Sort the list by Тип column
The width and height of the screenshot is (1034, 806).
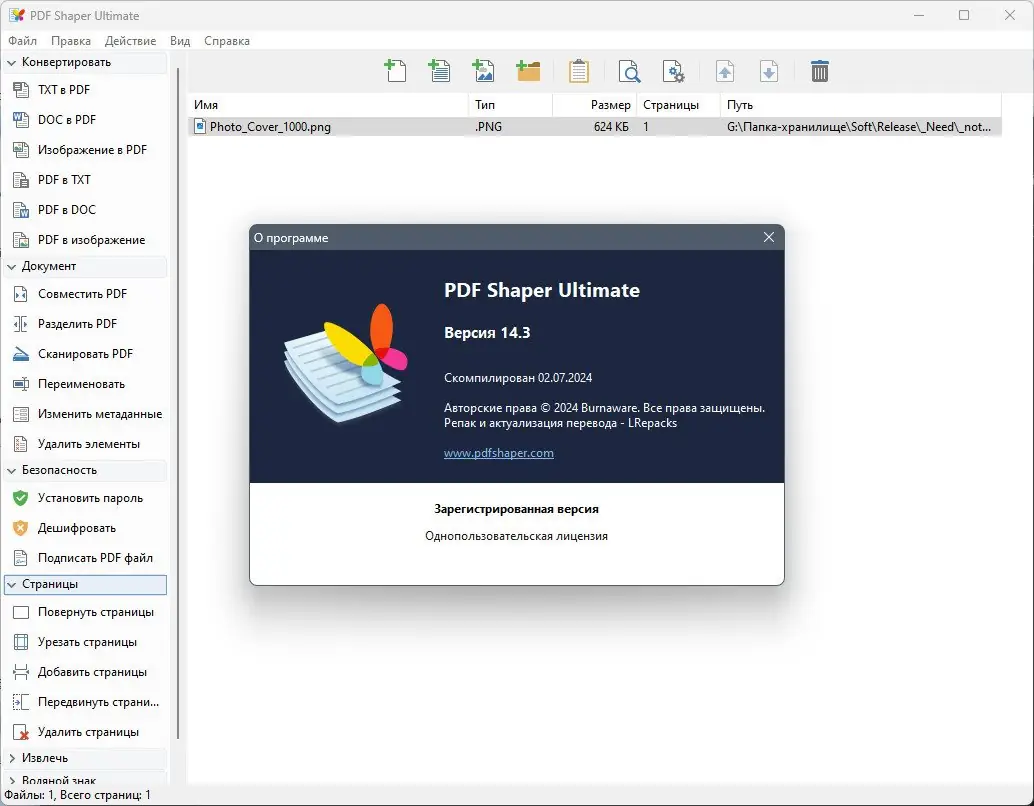[x=510, y=105]
